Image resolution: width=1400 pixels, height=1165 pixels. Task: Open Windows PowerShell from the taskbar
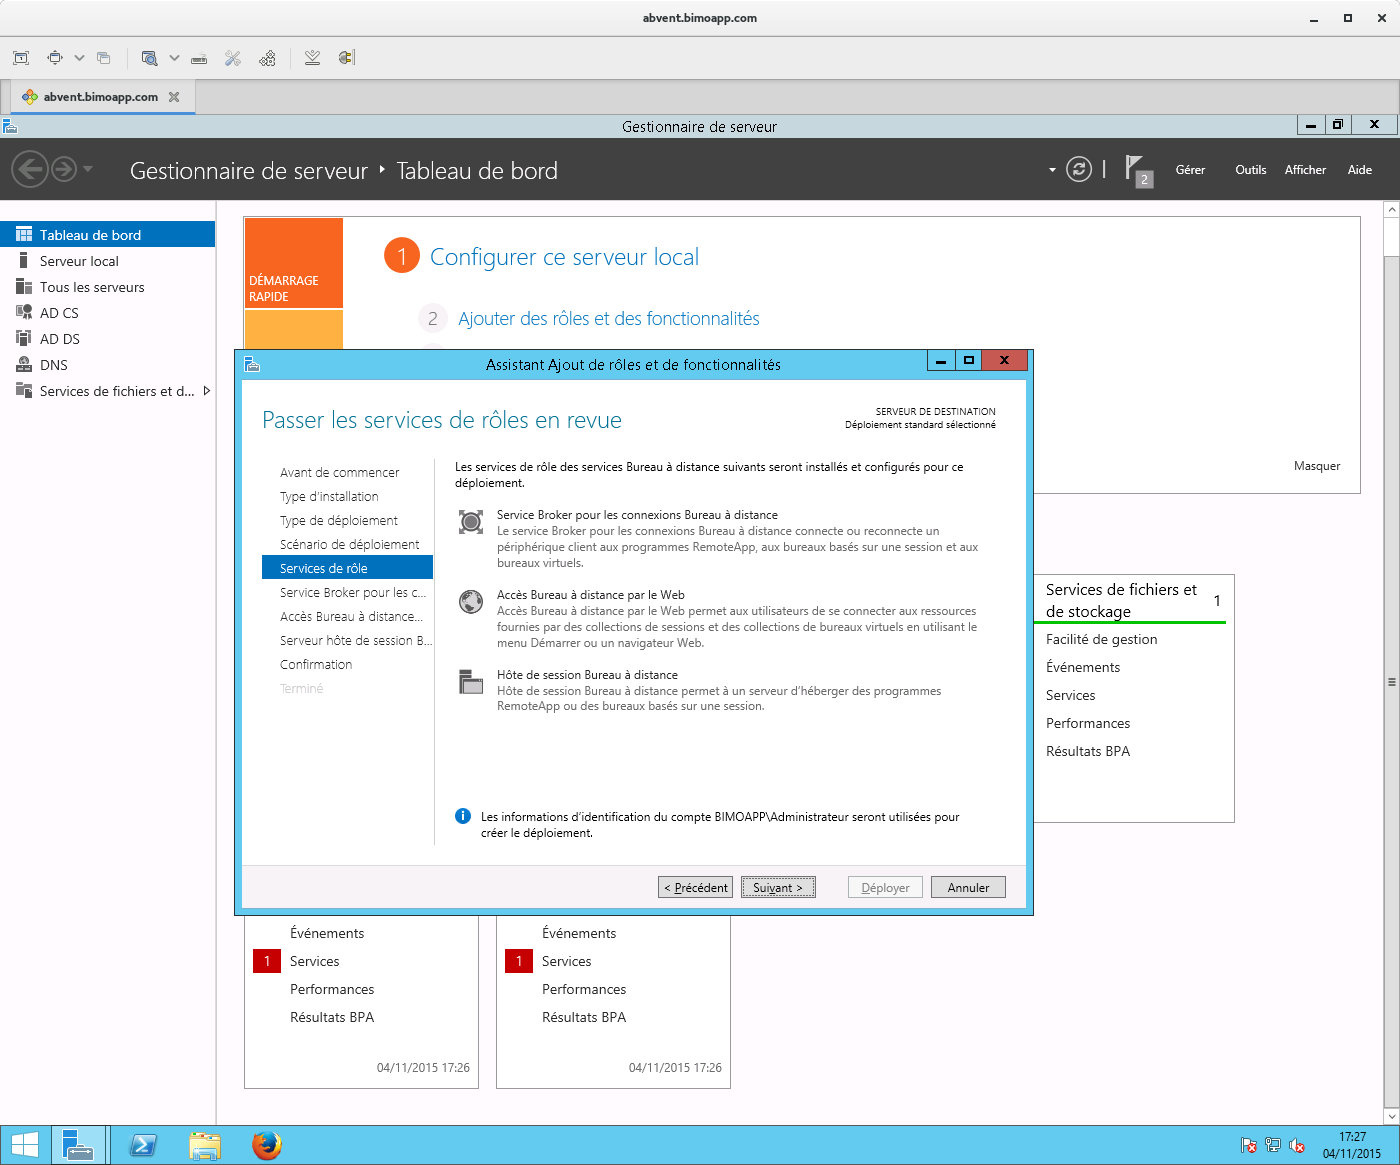coord(143,1144)
